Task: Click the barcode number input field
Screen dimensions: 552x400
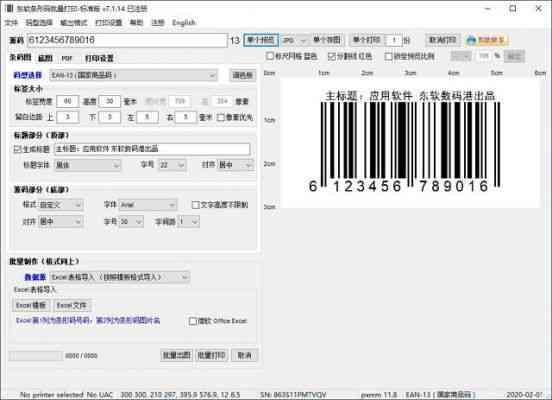Action: (127, 40)
